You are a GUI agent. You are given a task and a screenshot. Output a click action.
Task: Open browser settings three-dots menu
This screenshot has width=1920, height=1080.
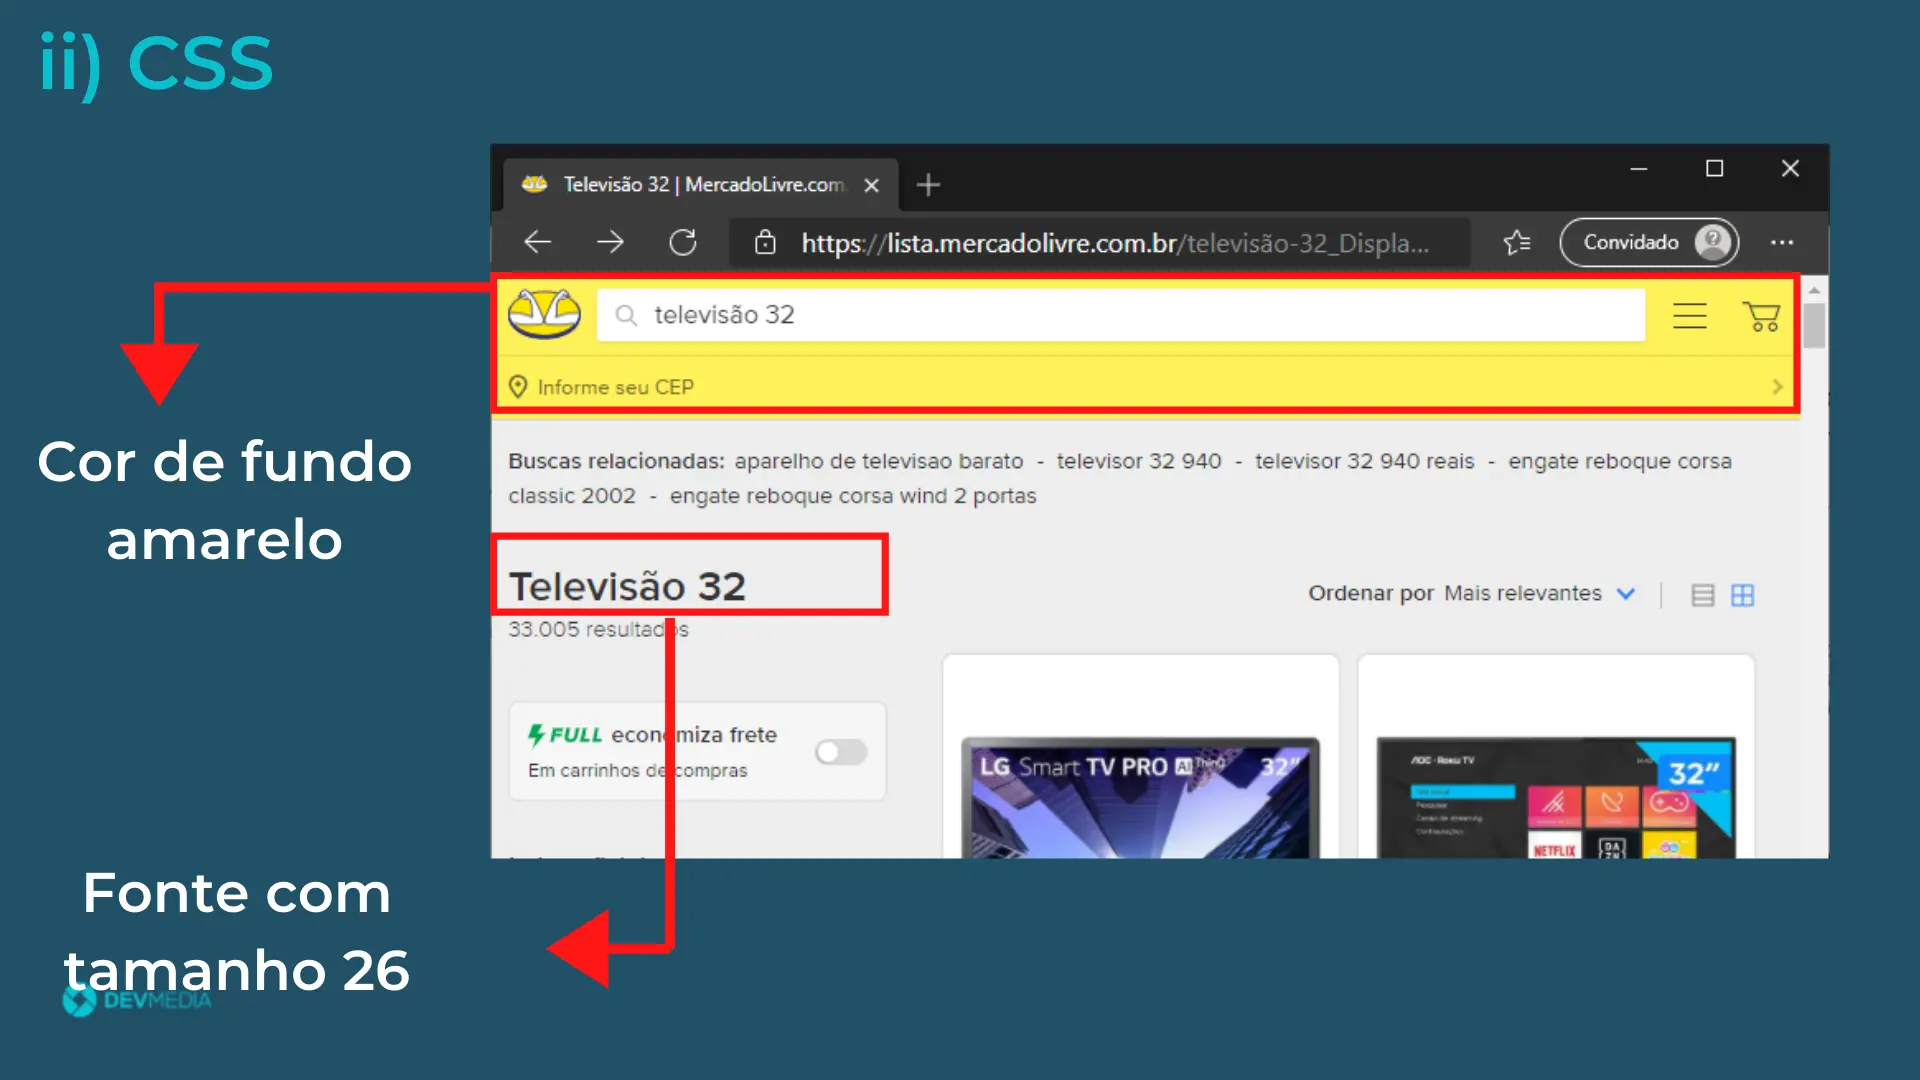click(1782, 242)
